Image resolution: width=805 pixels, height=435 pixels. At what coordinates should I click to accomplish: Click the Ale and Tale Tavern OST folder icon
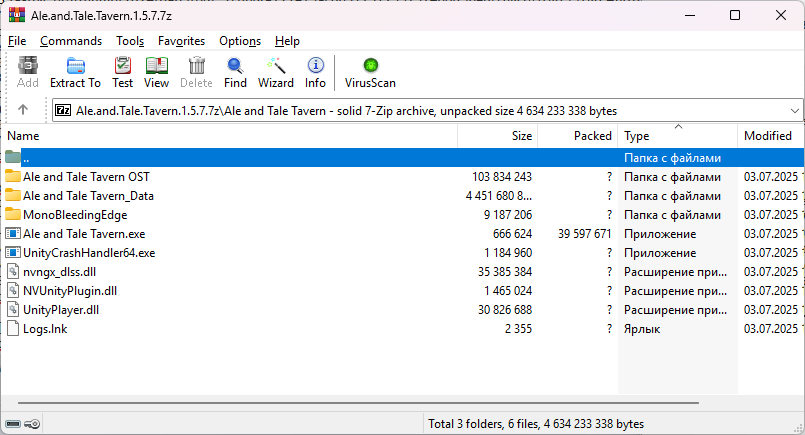tap(13, 176)
